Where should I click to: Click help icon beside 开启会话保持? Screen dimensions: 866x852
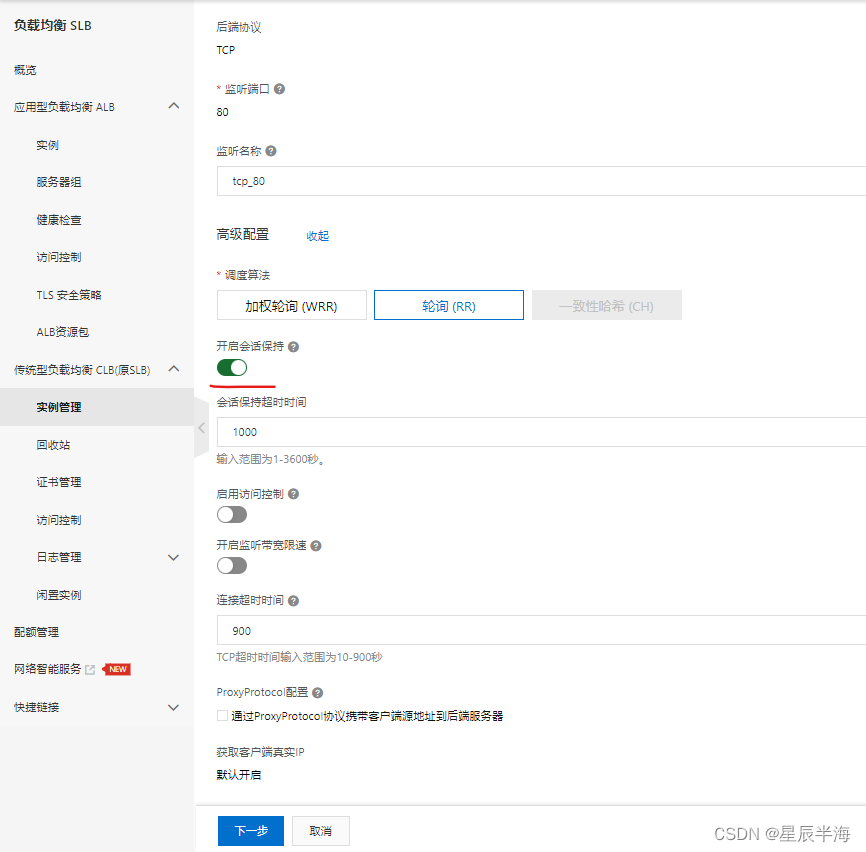293,347
